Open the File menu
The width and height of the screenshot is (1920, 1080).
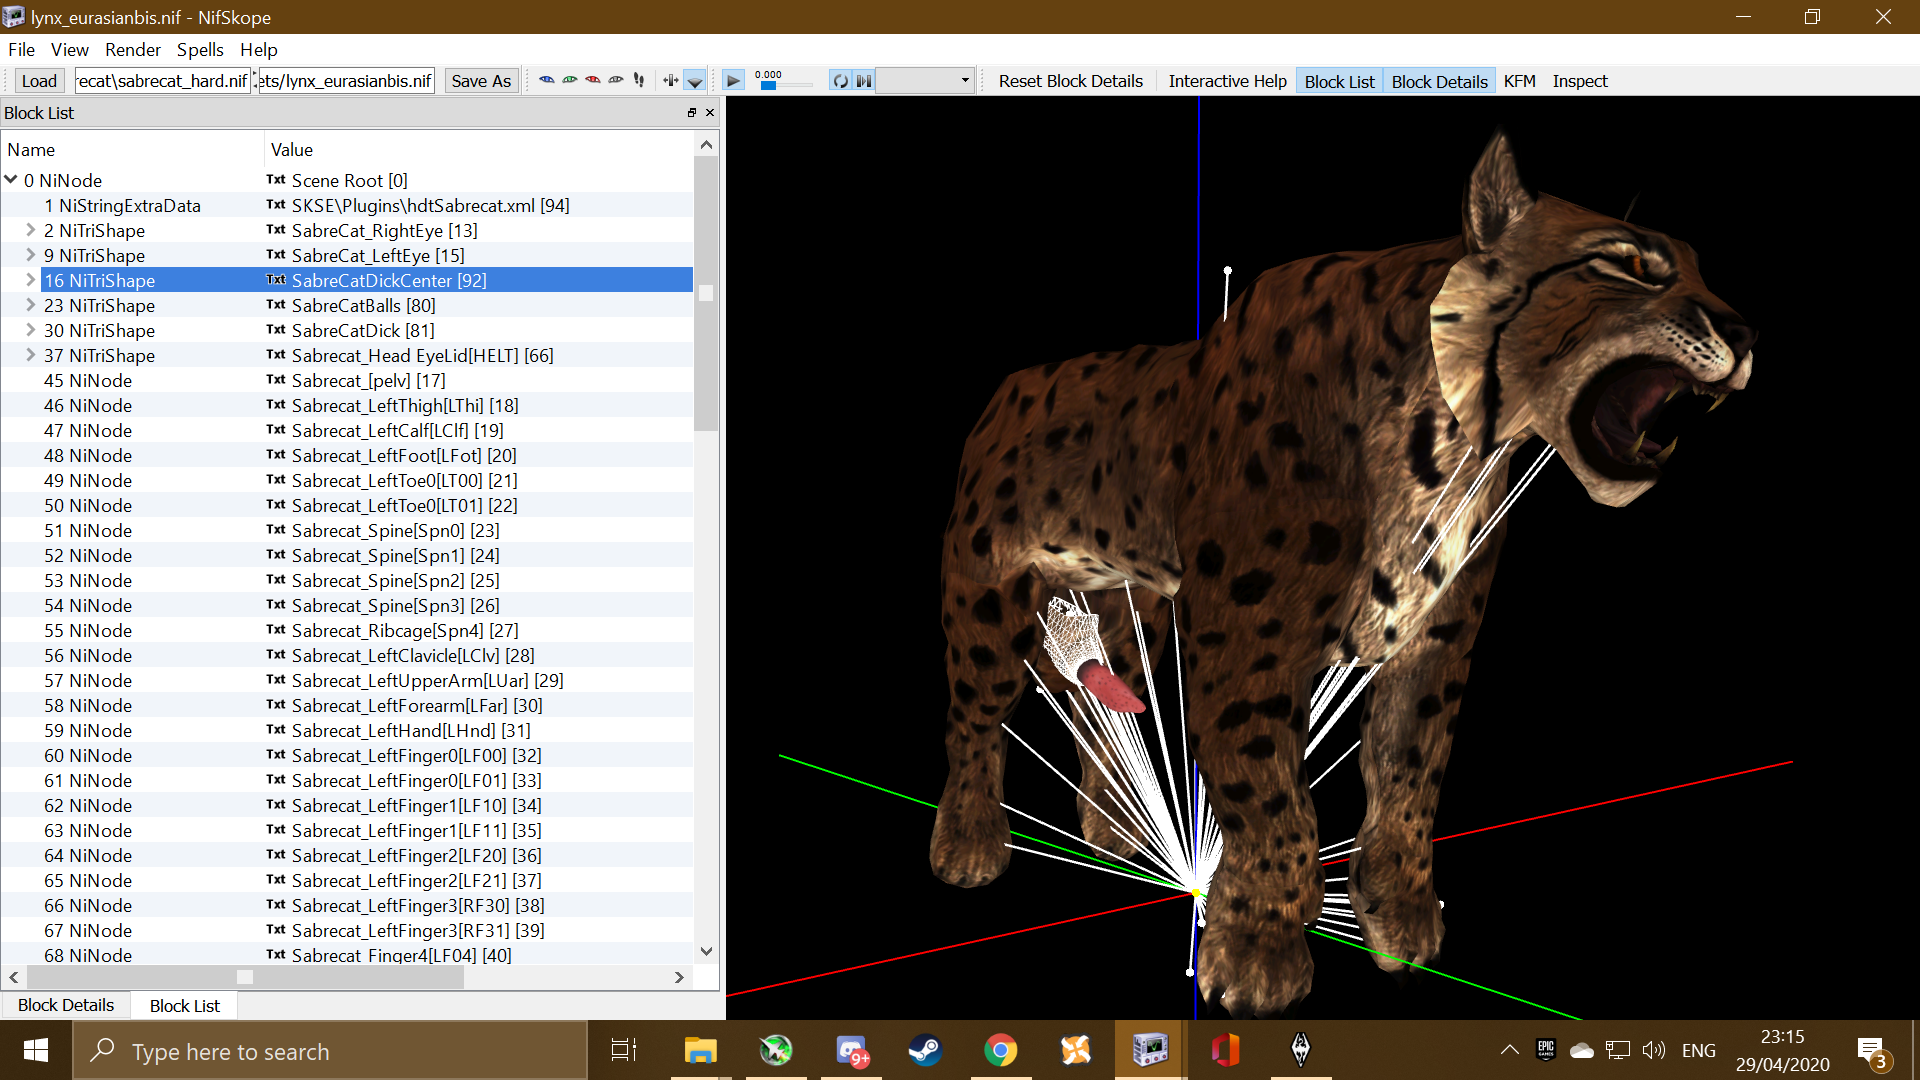click(x=21, y=49)
